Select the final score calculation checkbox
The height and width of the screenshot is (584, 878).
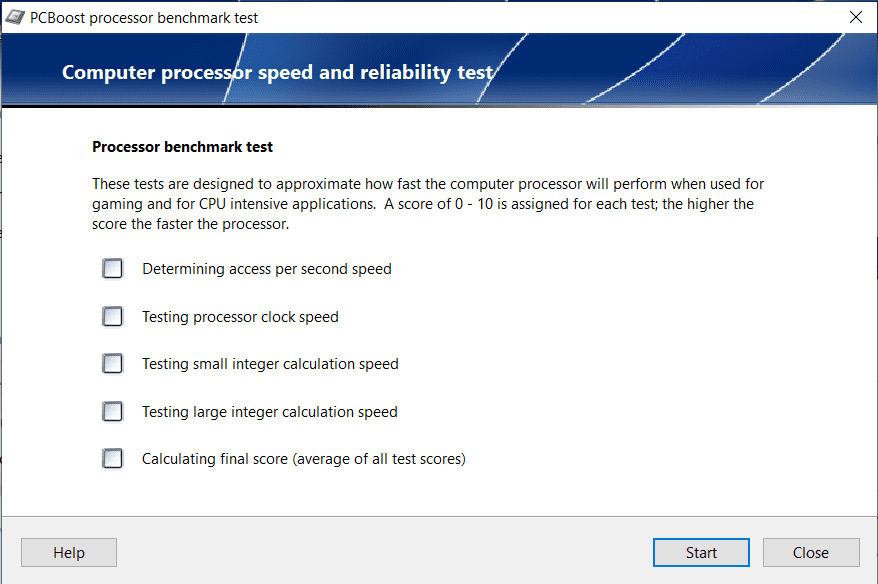113,459
